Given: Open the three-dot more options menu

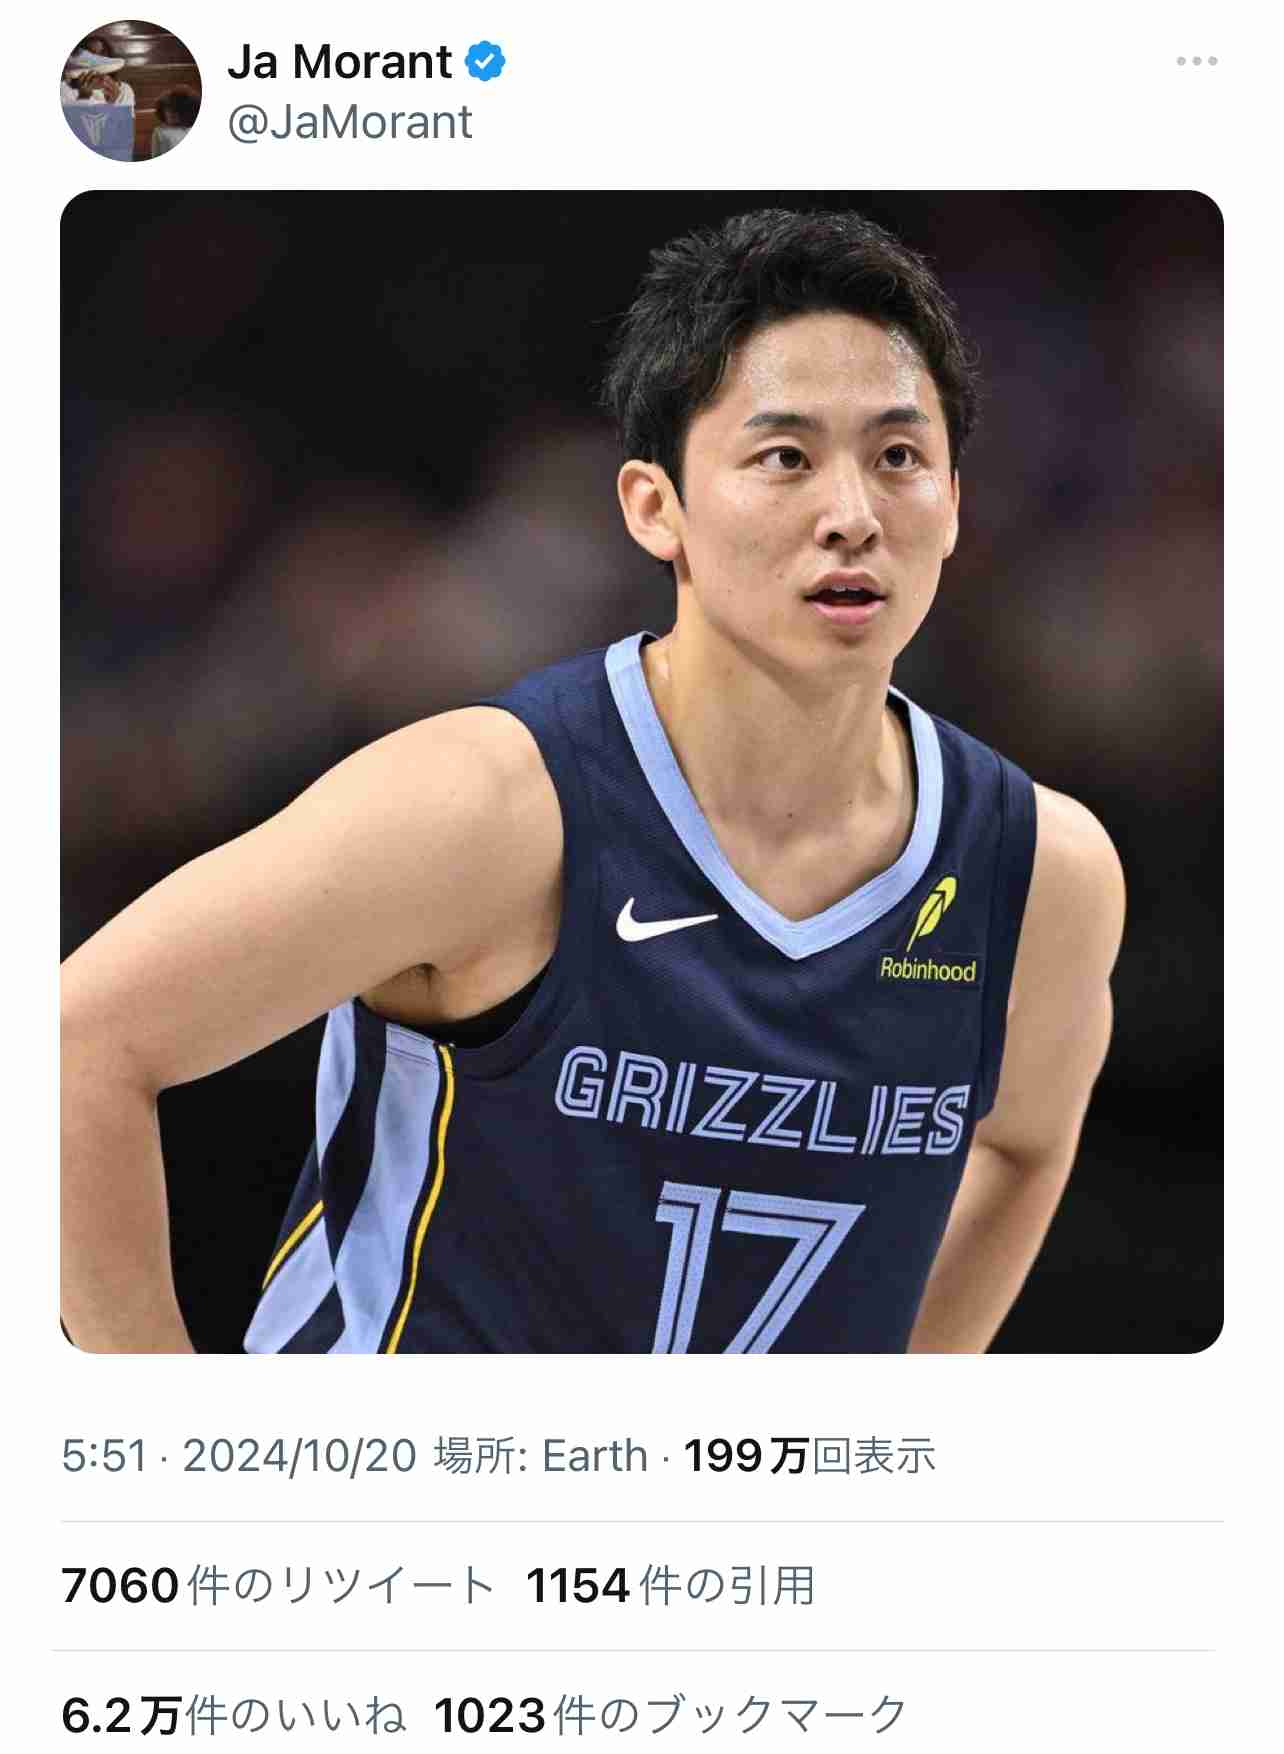Looking at the screenshot, I should (x=1197, y=61).
